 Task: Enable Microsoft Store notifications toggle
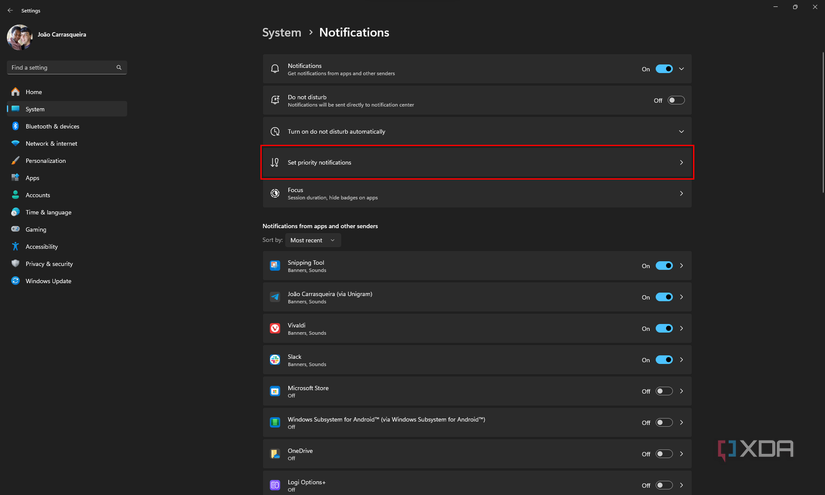[x=664, y=391]
